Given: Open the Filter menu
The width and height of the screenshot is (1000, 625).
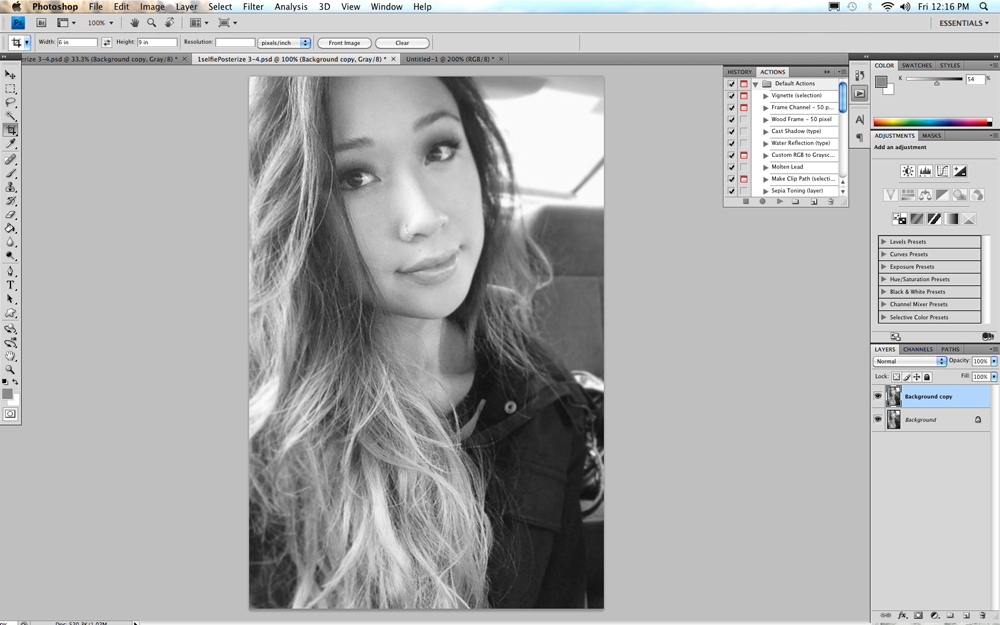Looking at the screenshot, I should click(253, 6).
